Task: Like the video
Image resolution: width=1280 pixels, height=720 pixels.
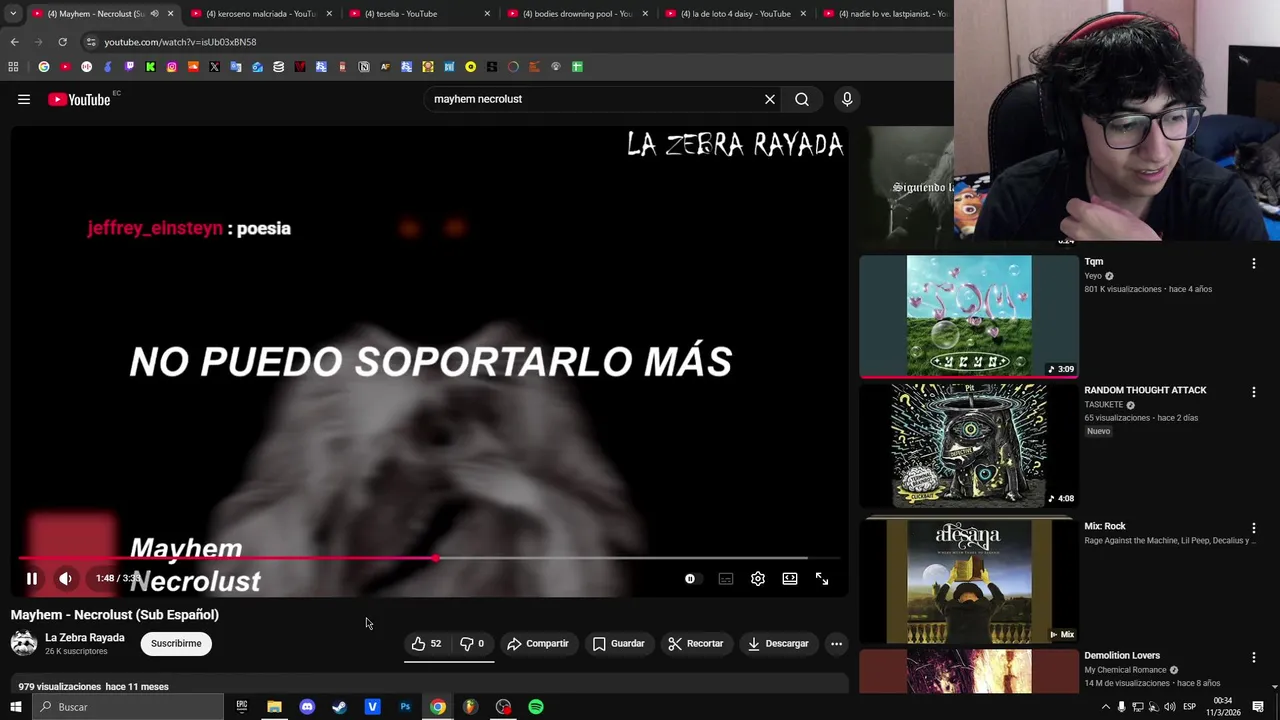Action: pos(426,643)
